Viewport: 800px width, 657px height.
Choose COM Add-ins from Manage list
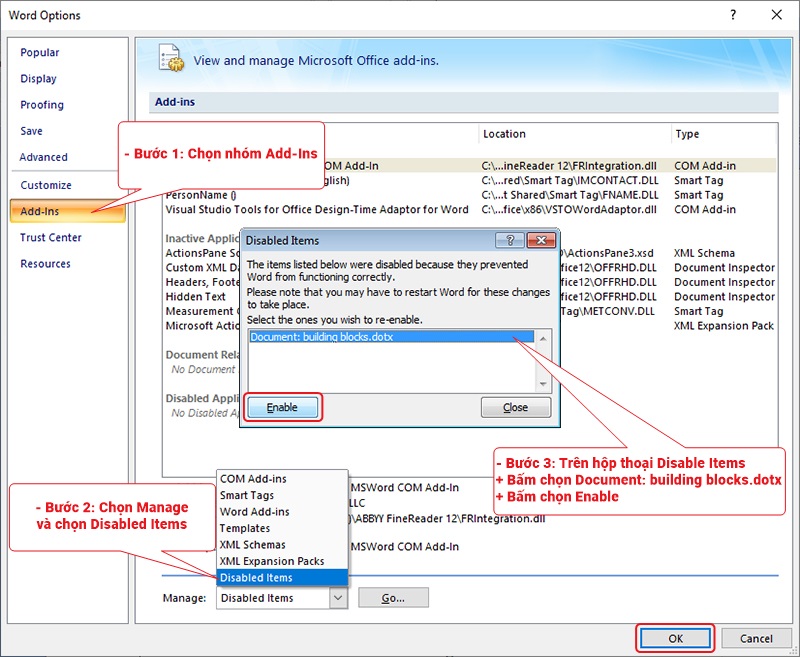click(282, 478)
